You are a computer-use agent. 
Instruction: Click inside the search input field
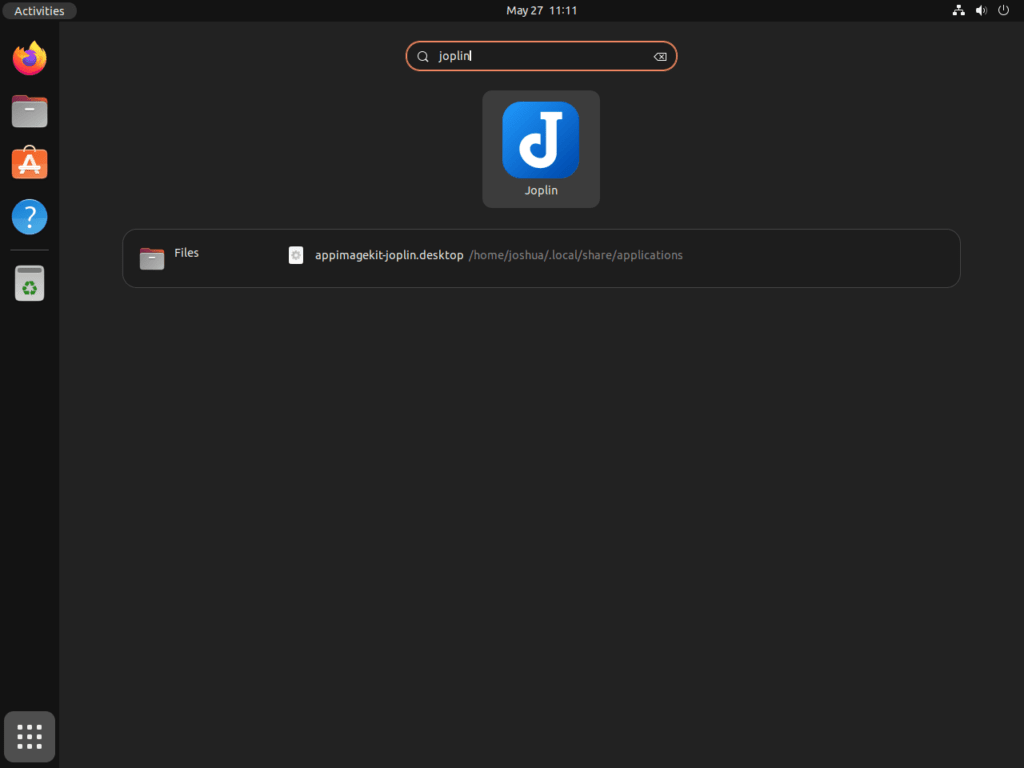coord(541,56)
